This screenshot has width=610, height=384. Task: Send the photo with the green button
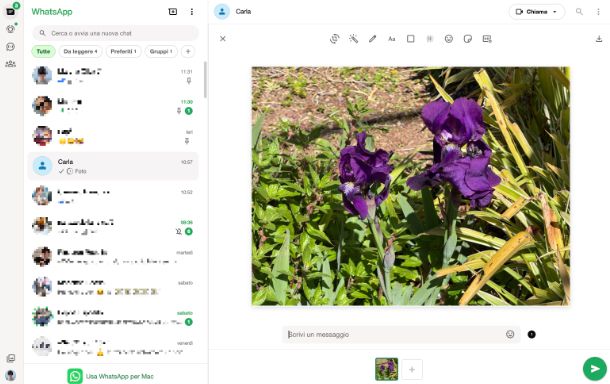coord(594,368)
